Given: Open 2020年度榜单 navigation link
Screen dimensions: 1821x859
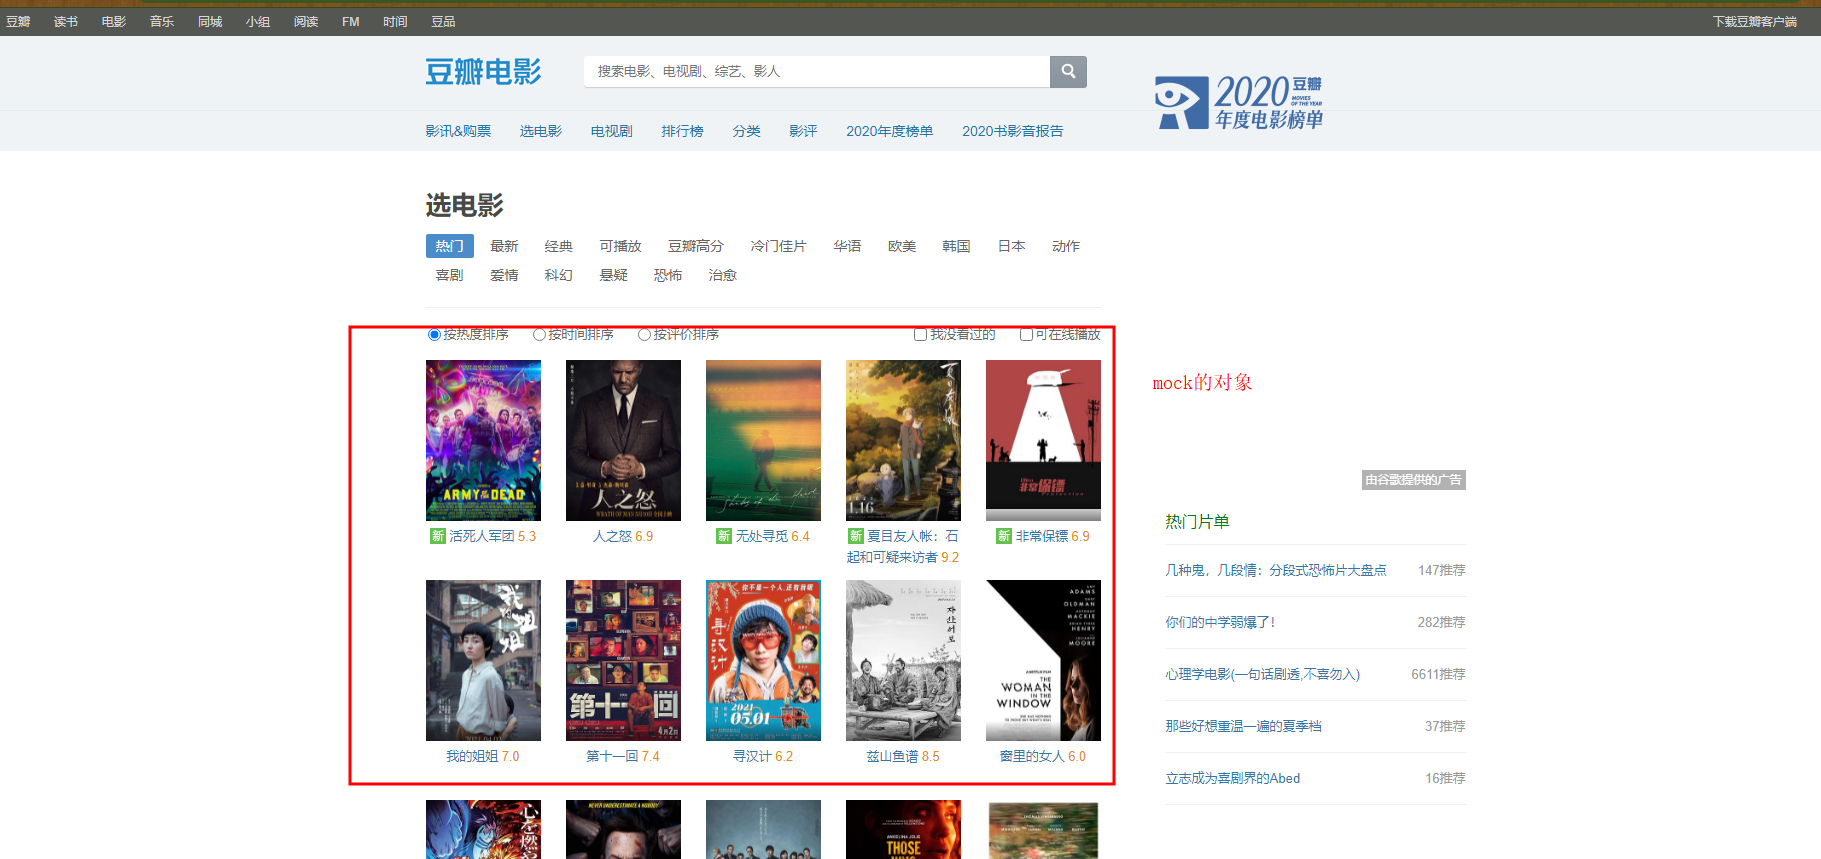Looking at the screenshot, I should [x=890, y=131].
